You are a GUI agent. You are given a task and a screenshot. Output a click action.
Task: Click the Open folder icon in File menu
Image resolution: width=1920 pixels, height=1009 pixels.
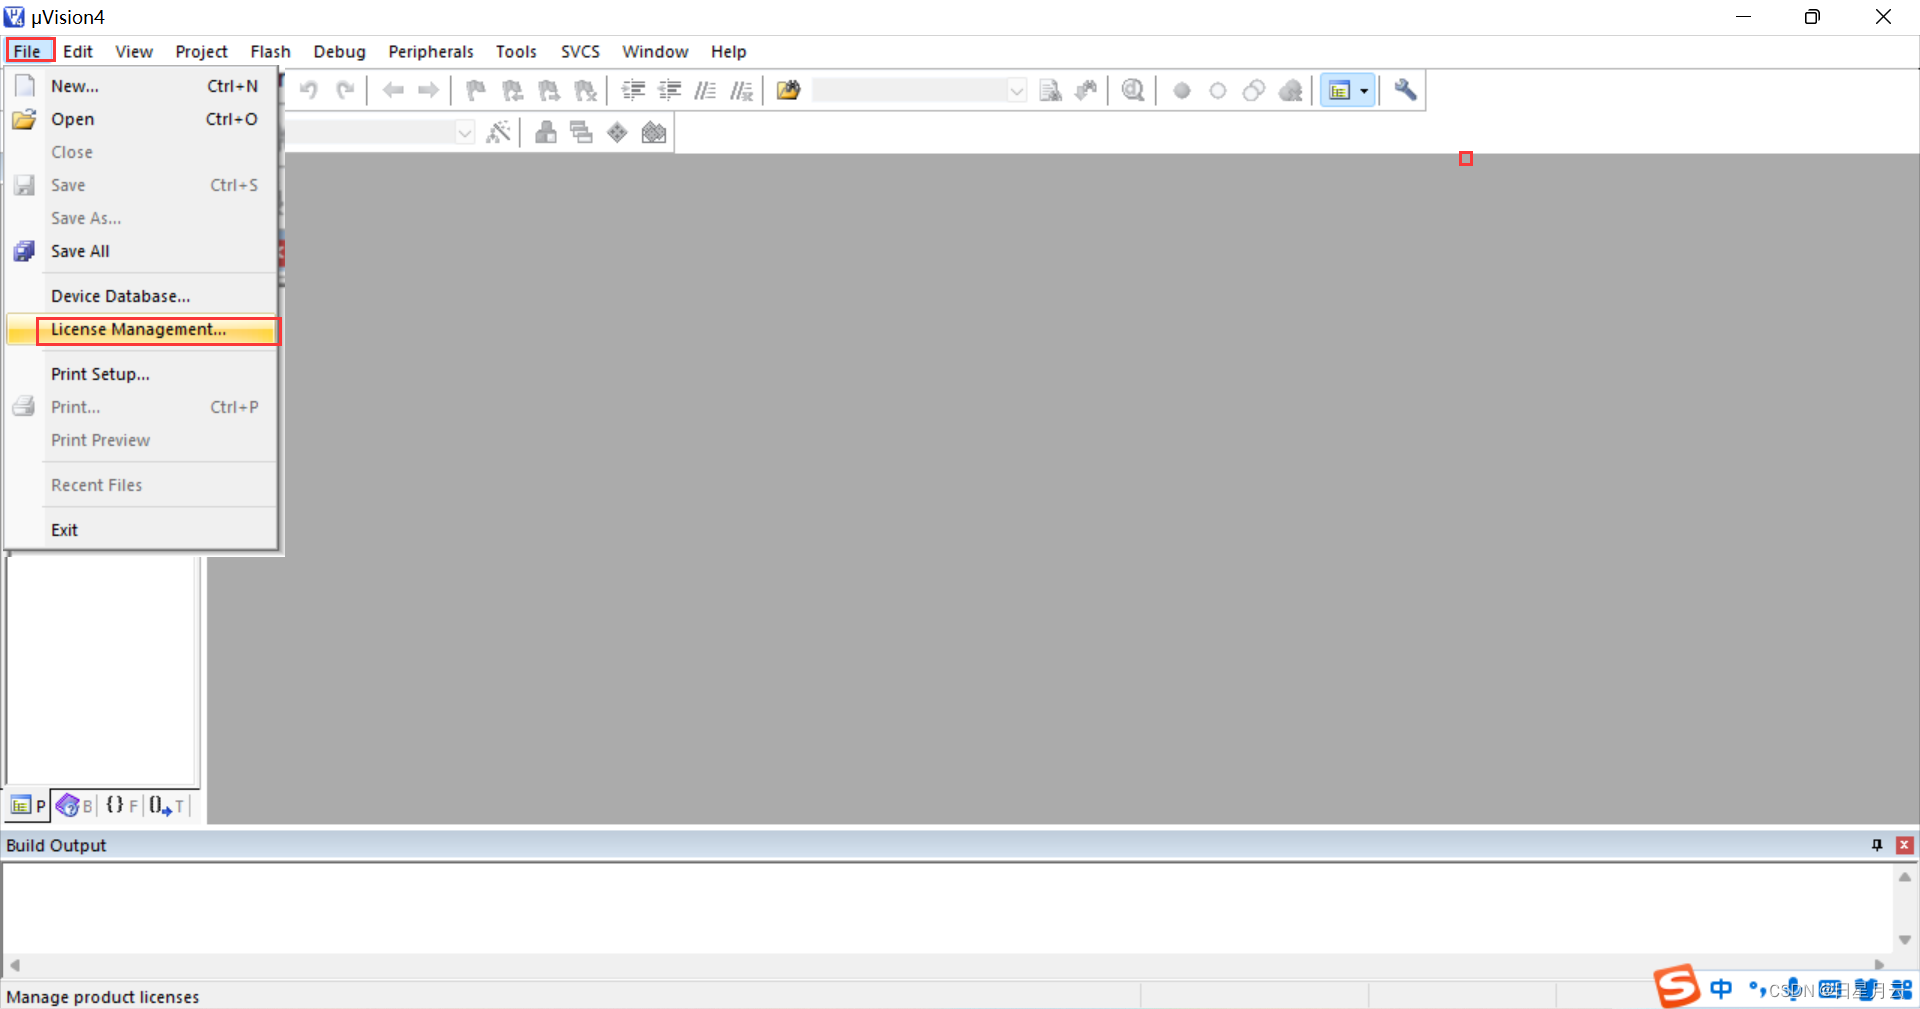[24, 119]
